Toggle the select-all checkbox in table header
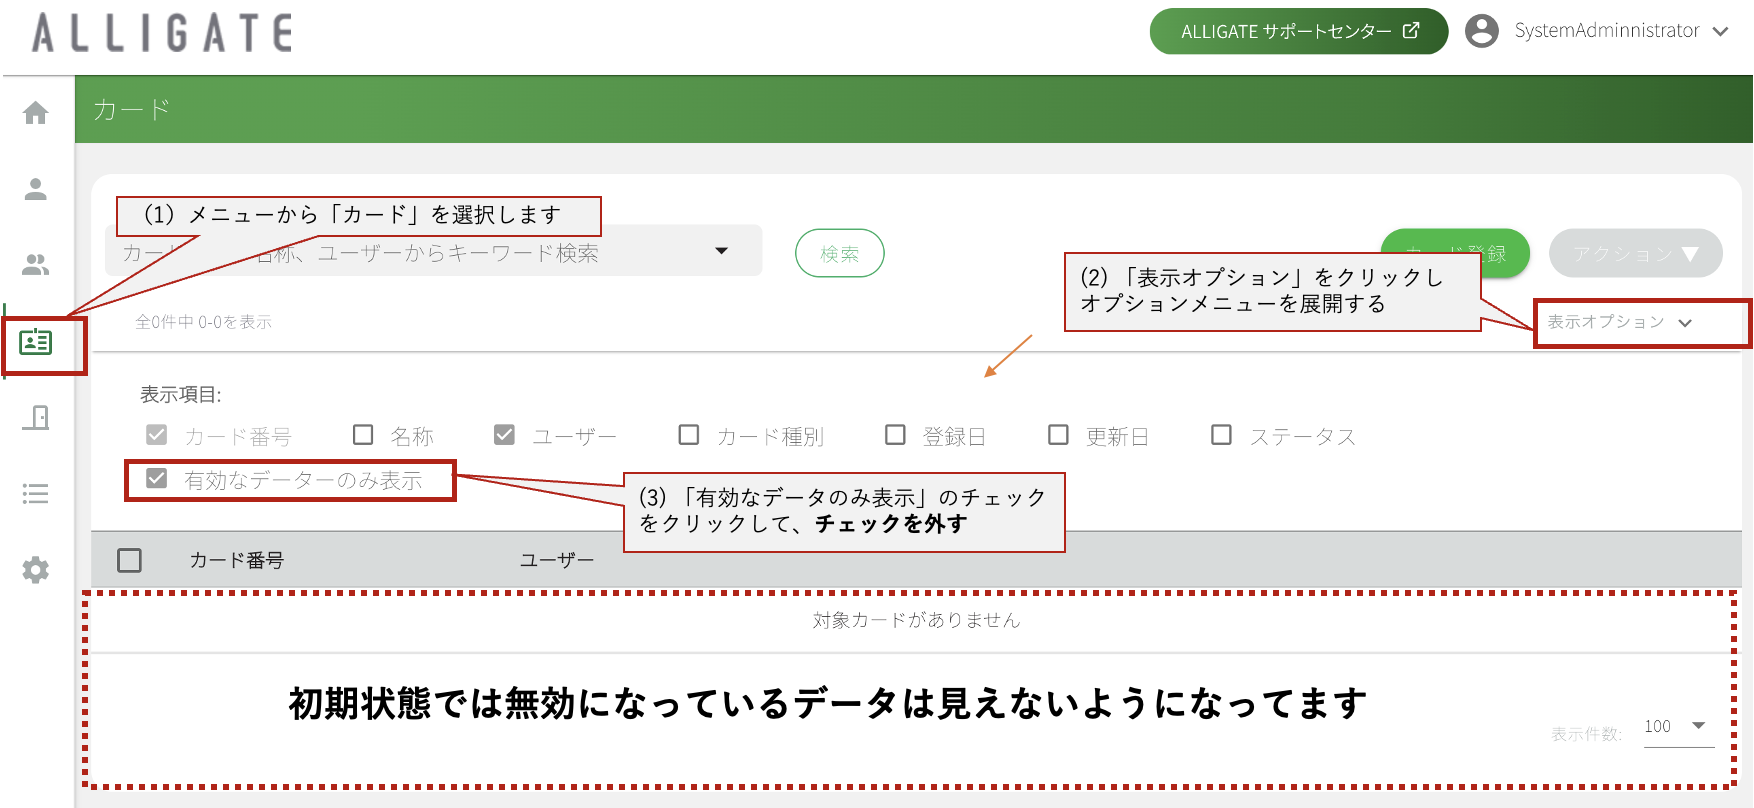The image size is (1754, 808). coord(130,560)
